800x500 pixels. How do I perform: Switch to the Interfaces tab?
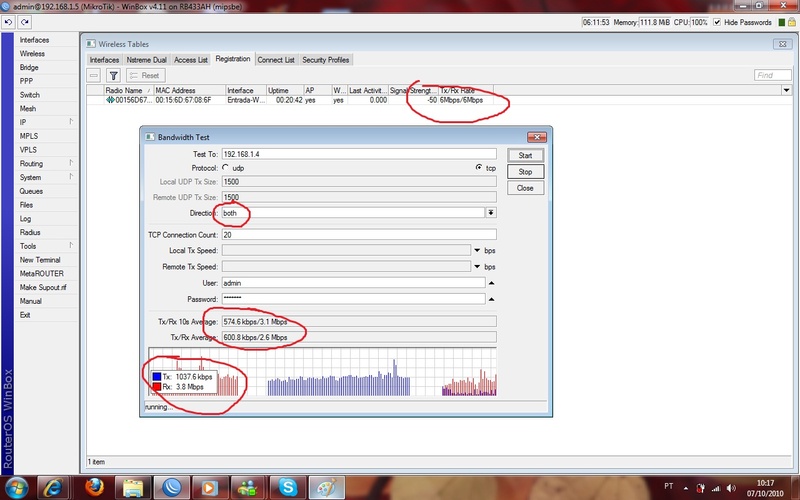point(104,60)
